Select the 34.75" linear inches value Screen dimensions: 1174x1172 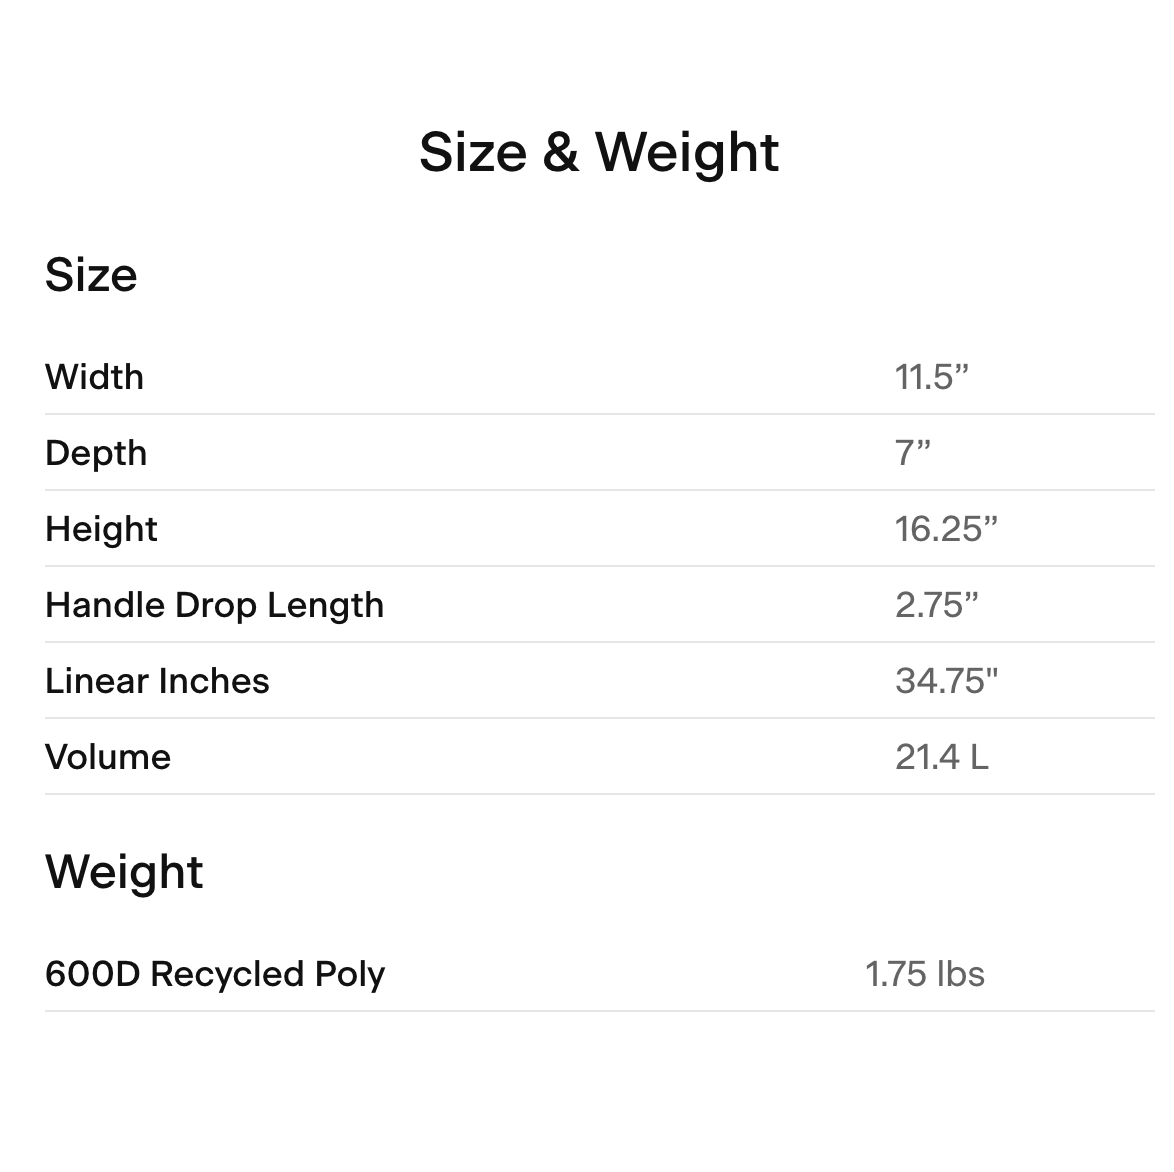tap(946, 681)
